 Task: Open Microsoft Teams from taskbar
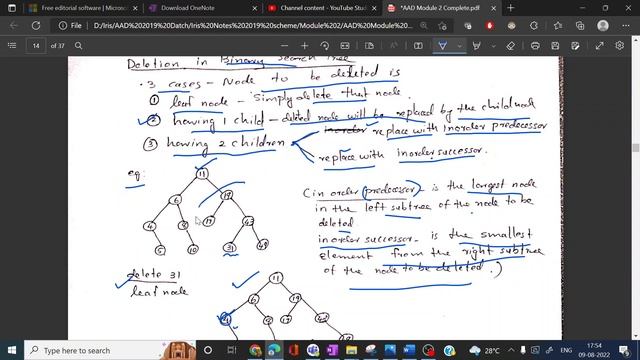[313, 350]
